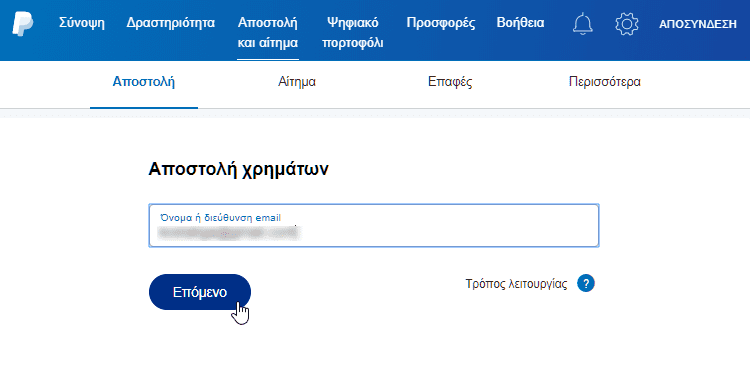Image resolution: width=750 pixels, height=368 pixels.
Task: Click the Επόμενο button
Action: (200, 292)
